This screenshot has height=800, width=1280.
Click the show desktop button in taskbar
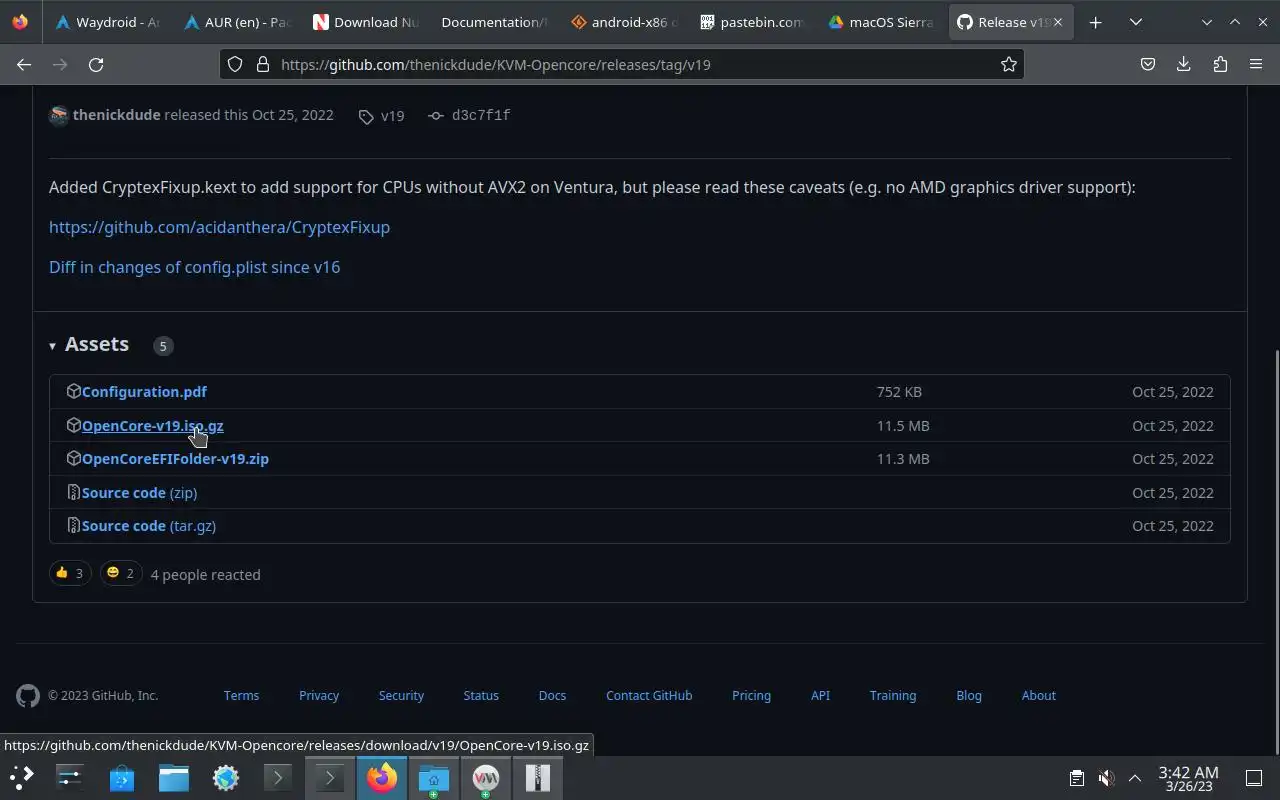[1254, 778]
